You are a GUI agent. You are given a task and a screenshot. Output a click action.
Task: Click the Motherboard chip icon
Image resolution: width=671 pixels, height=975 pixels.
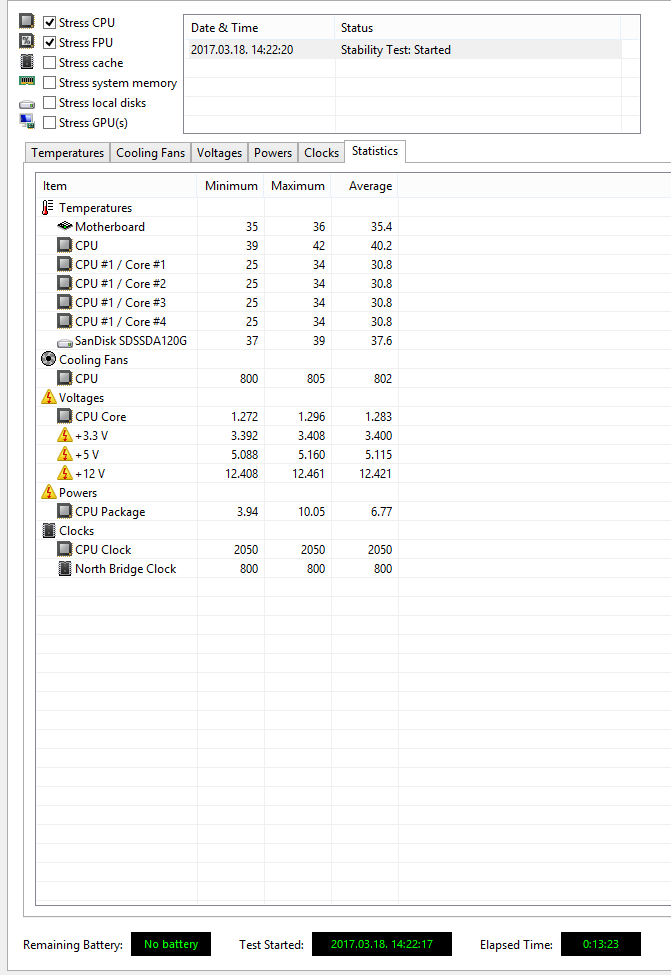pos(65,226)
